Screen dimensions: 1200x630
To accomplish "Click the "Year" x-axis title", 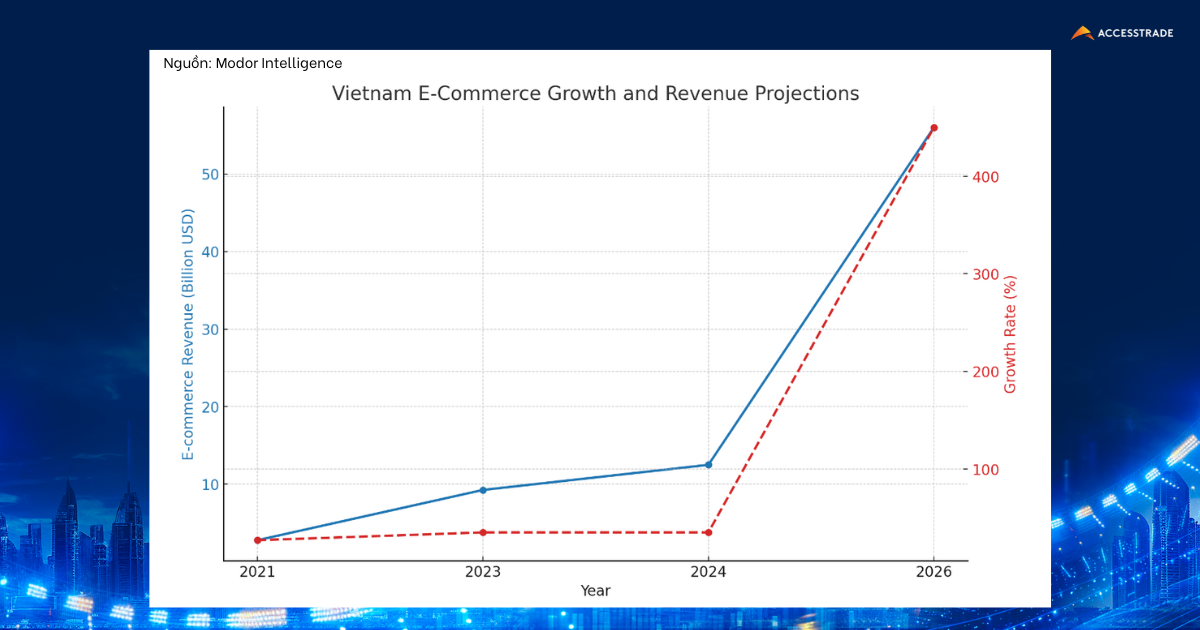I will (x=595, y=591).
